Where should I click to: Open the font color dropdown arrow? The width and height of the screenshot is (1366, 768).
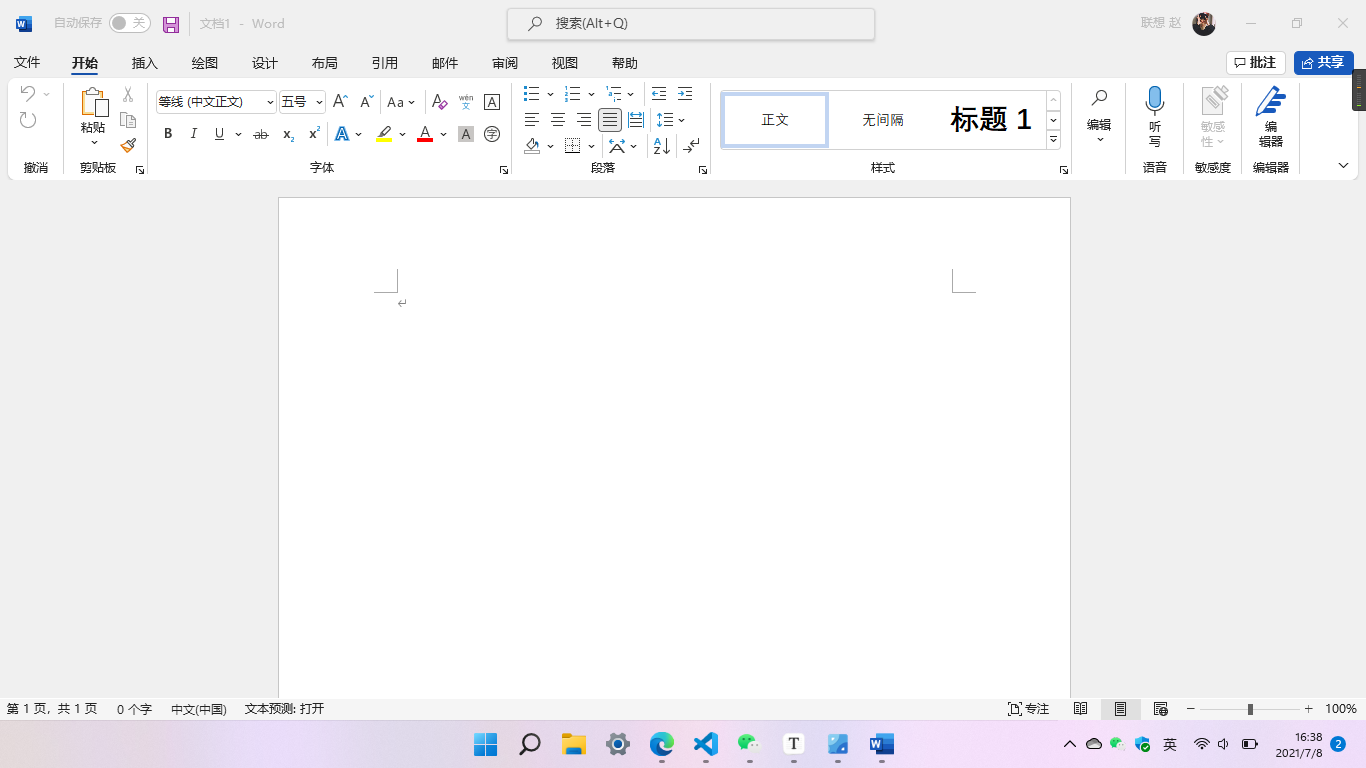[x=443, y=134]
